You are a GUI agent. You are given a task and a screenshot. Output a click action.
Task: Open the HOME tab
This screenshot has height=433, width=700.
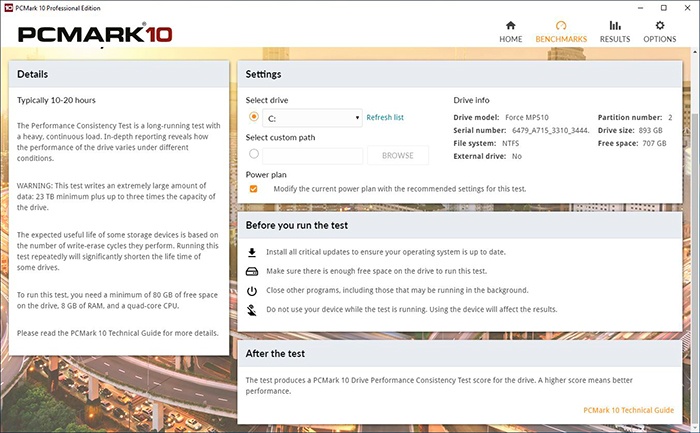[510, 32]
